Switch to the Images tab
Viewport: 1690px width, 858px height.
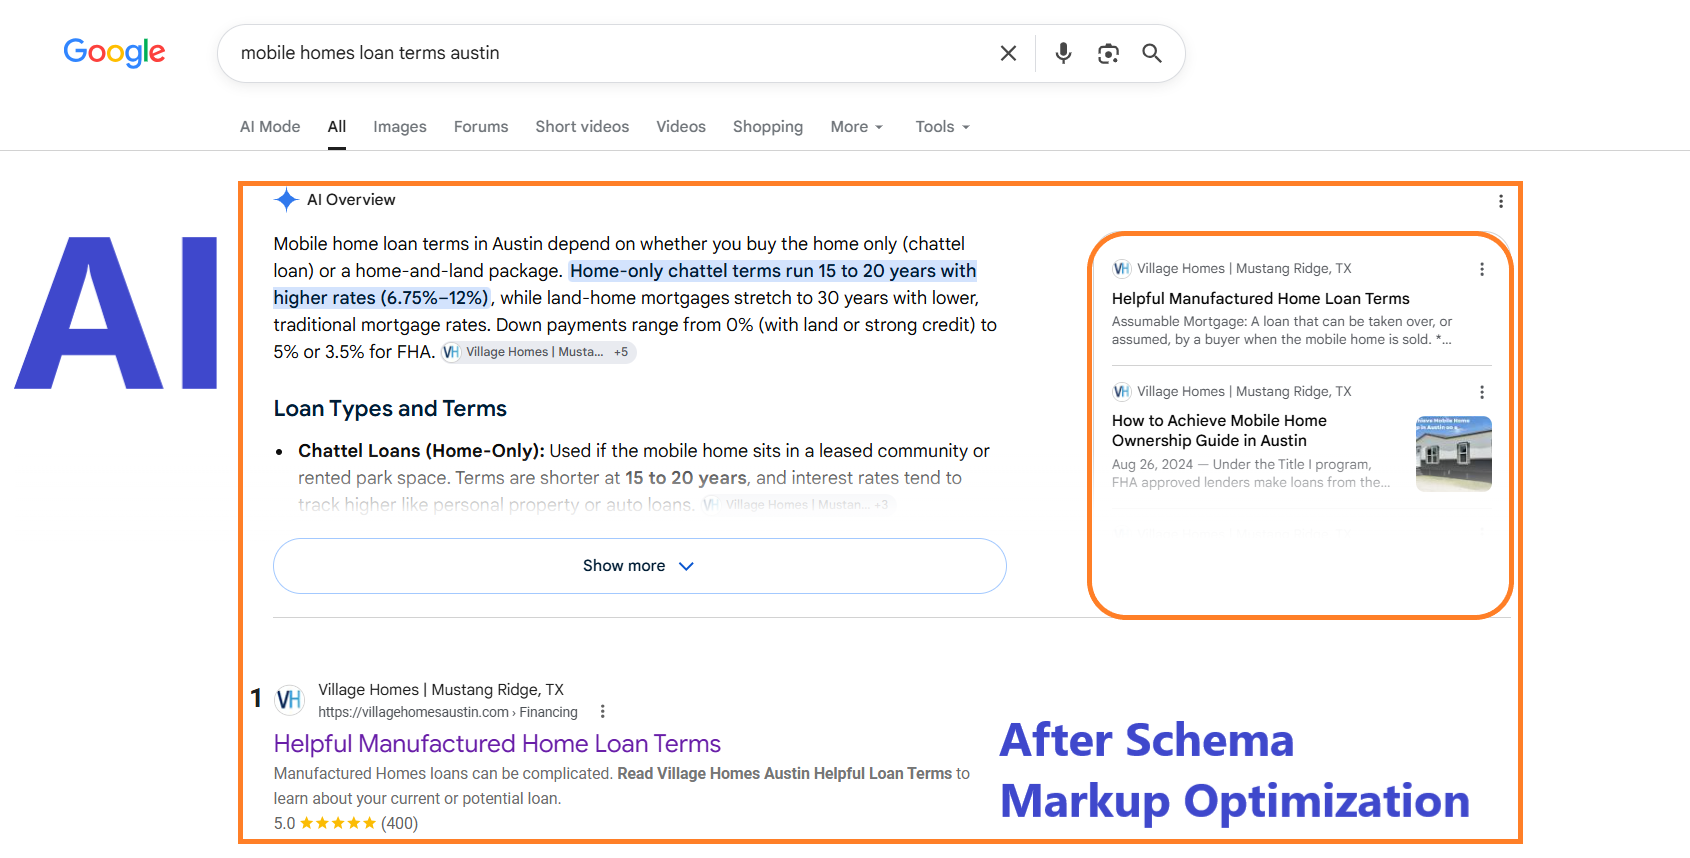click(x=400, y=126)
